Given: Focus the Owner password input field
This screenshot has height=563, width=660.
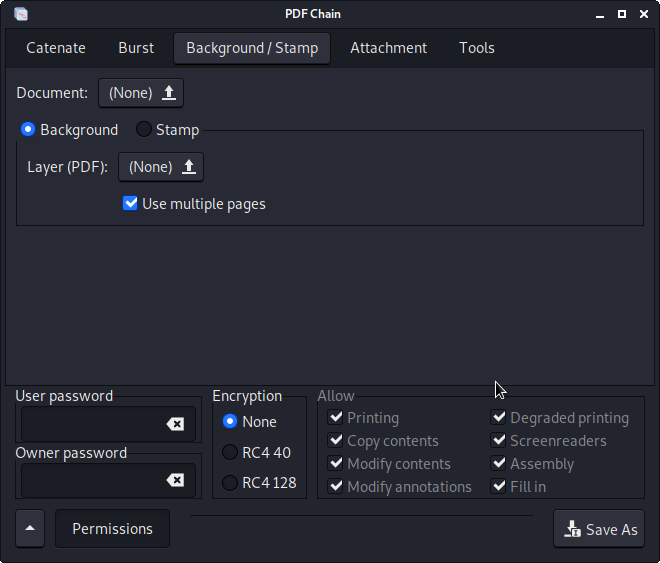Looking at the screenshot, I should [109, 480].
